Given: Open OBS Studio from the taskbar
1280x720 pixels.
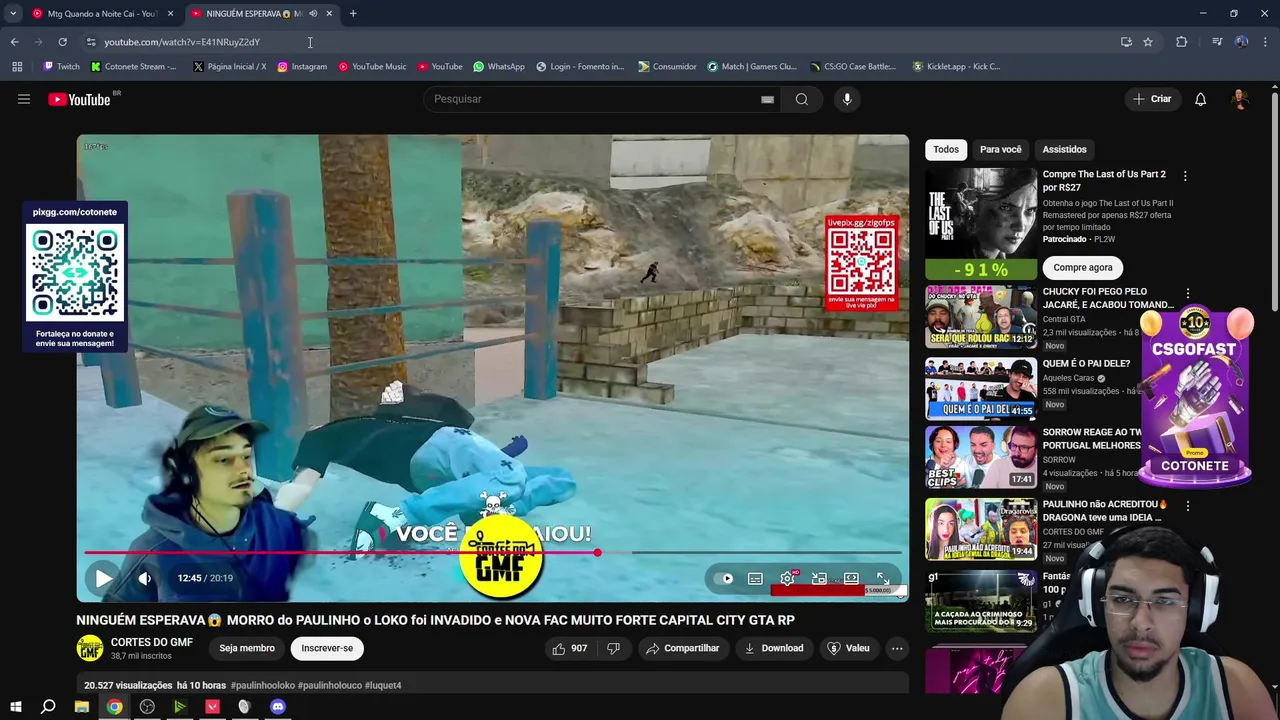Looking at the screenshot, I should 147,707.
